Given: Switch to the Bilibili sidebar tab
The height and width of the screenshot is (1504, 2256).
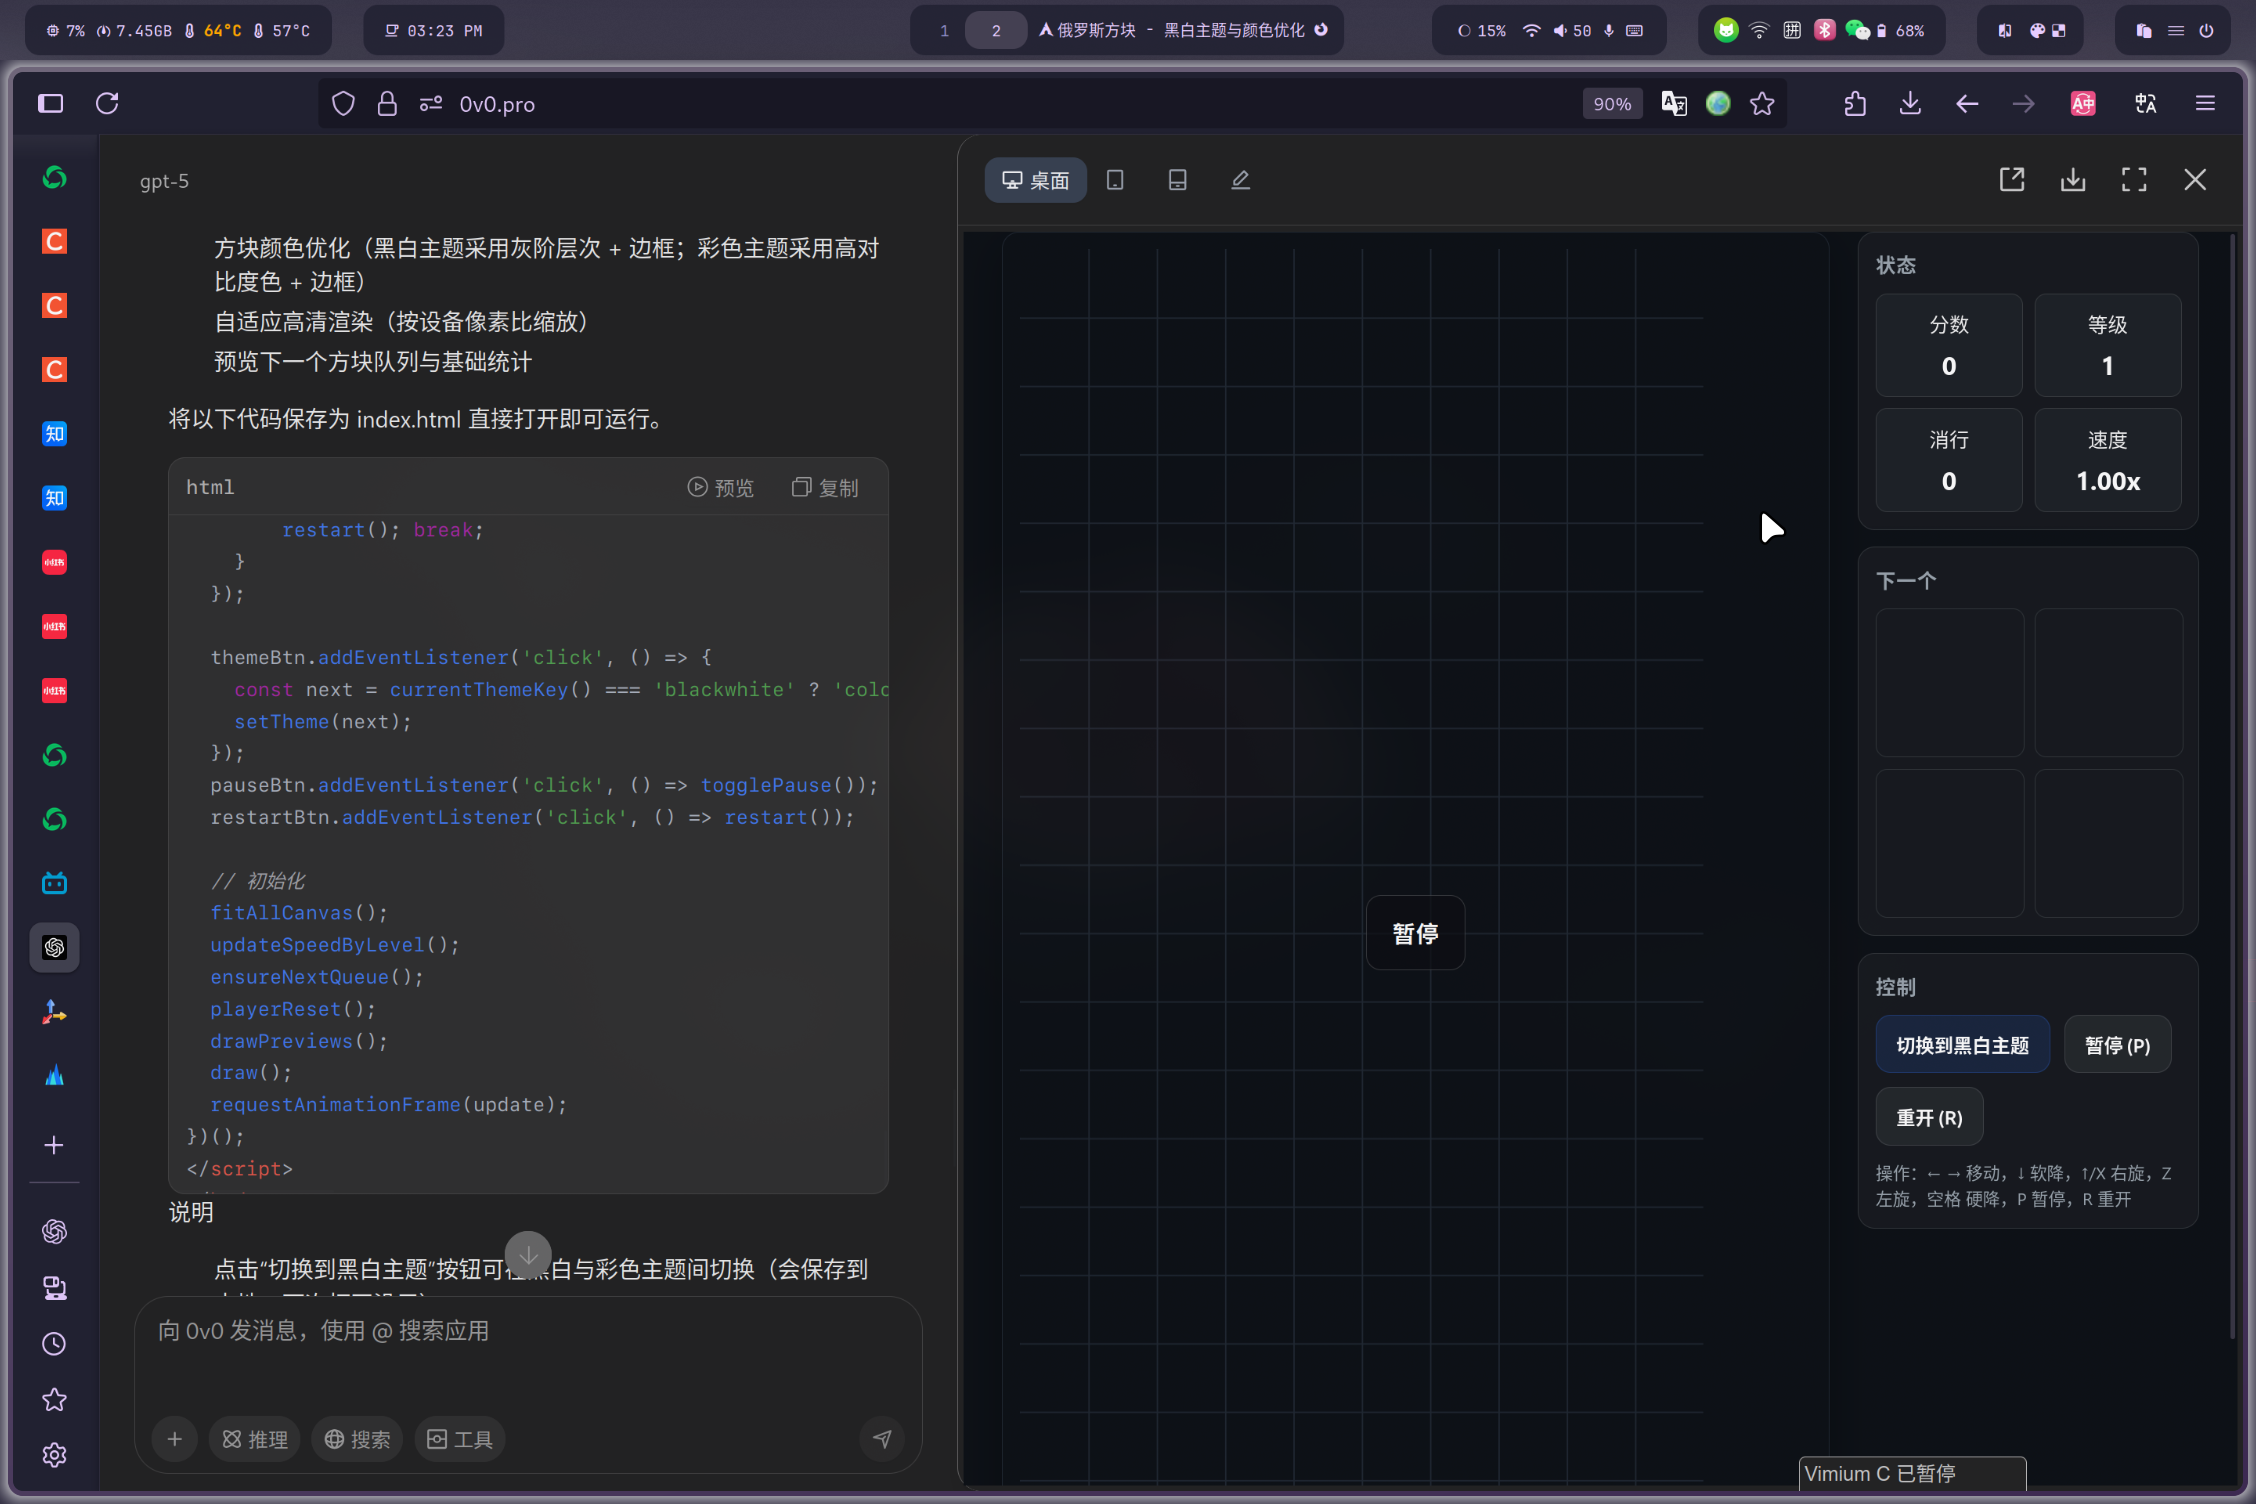Looking at the screenshot, I should coord(54,883).
